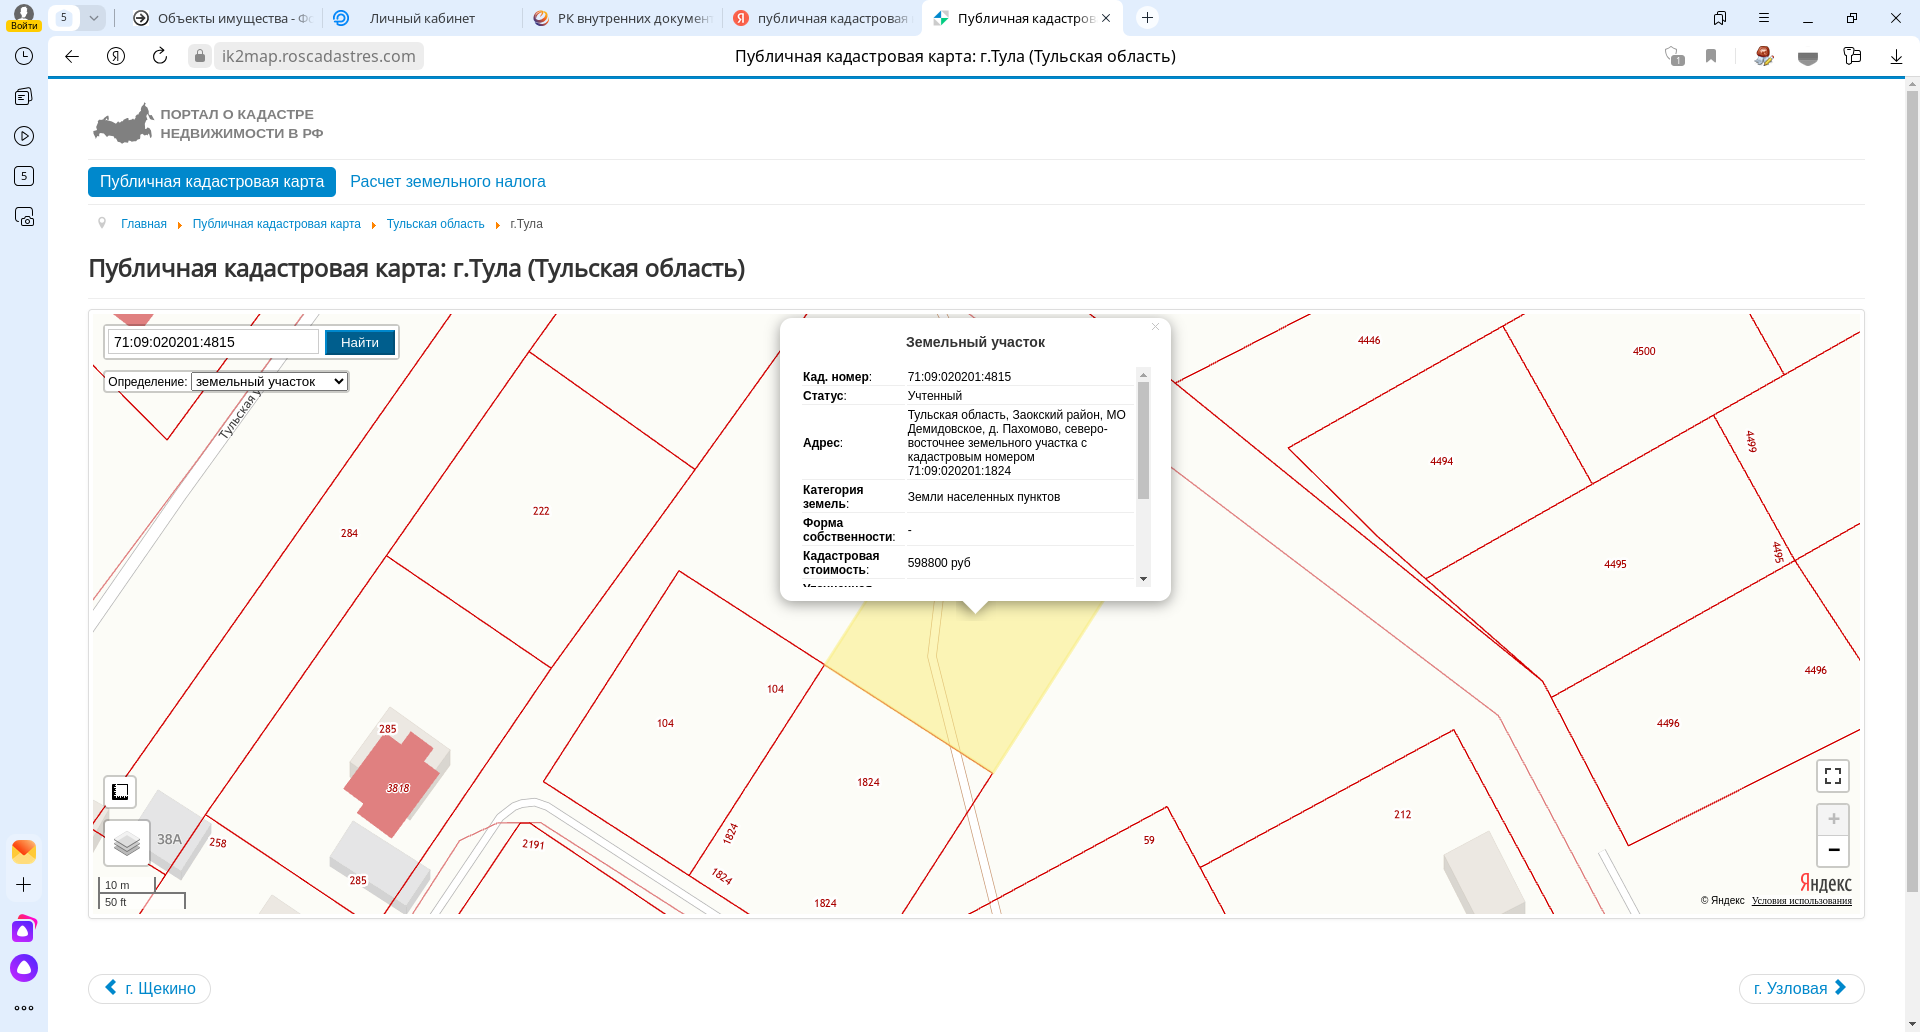This screenshot has height=1032, width=1920.
Task: Expand the tab group dropdown arrow
Action: (93, 18)
